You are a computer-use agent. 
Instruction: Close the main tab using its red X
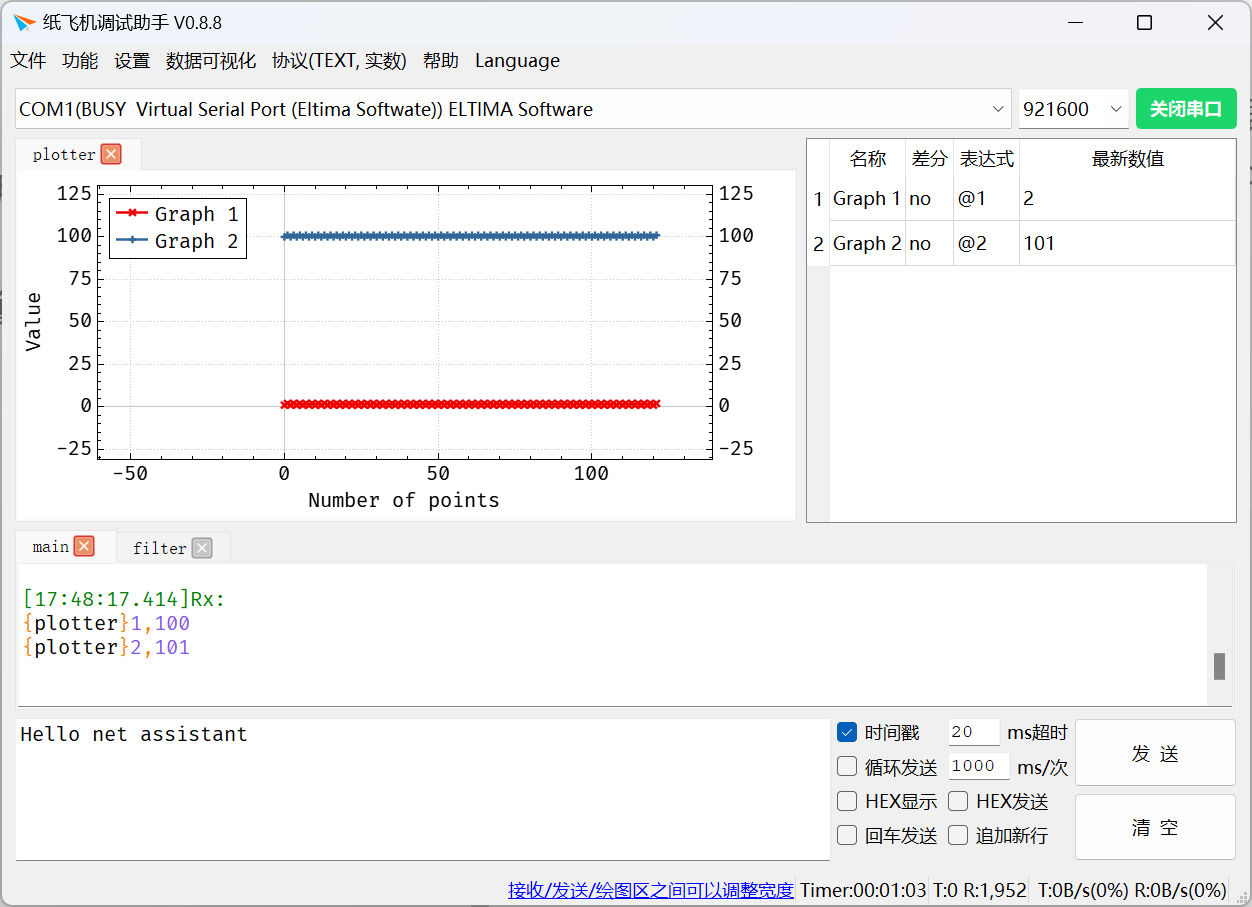click(x=84, y=546)
